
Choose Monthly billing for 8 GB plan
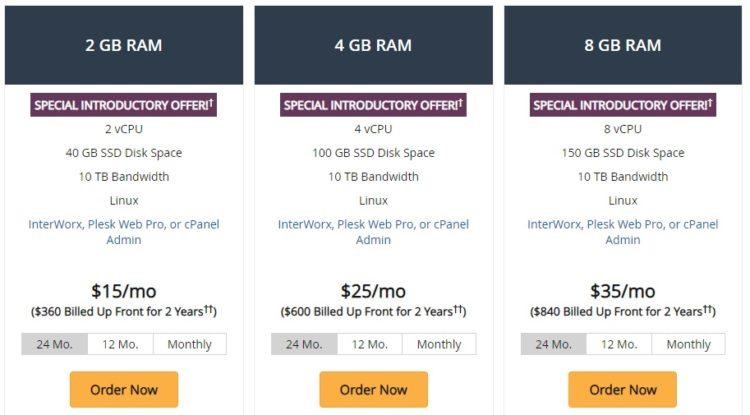(688, 344)
